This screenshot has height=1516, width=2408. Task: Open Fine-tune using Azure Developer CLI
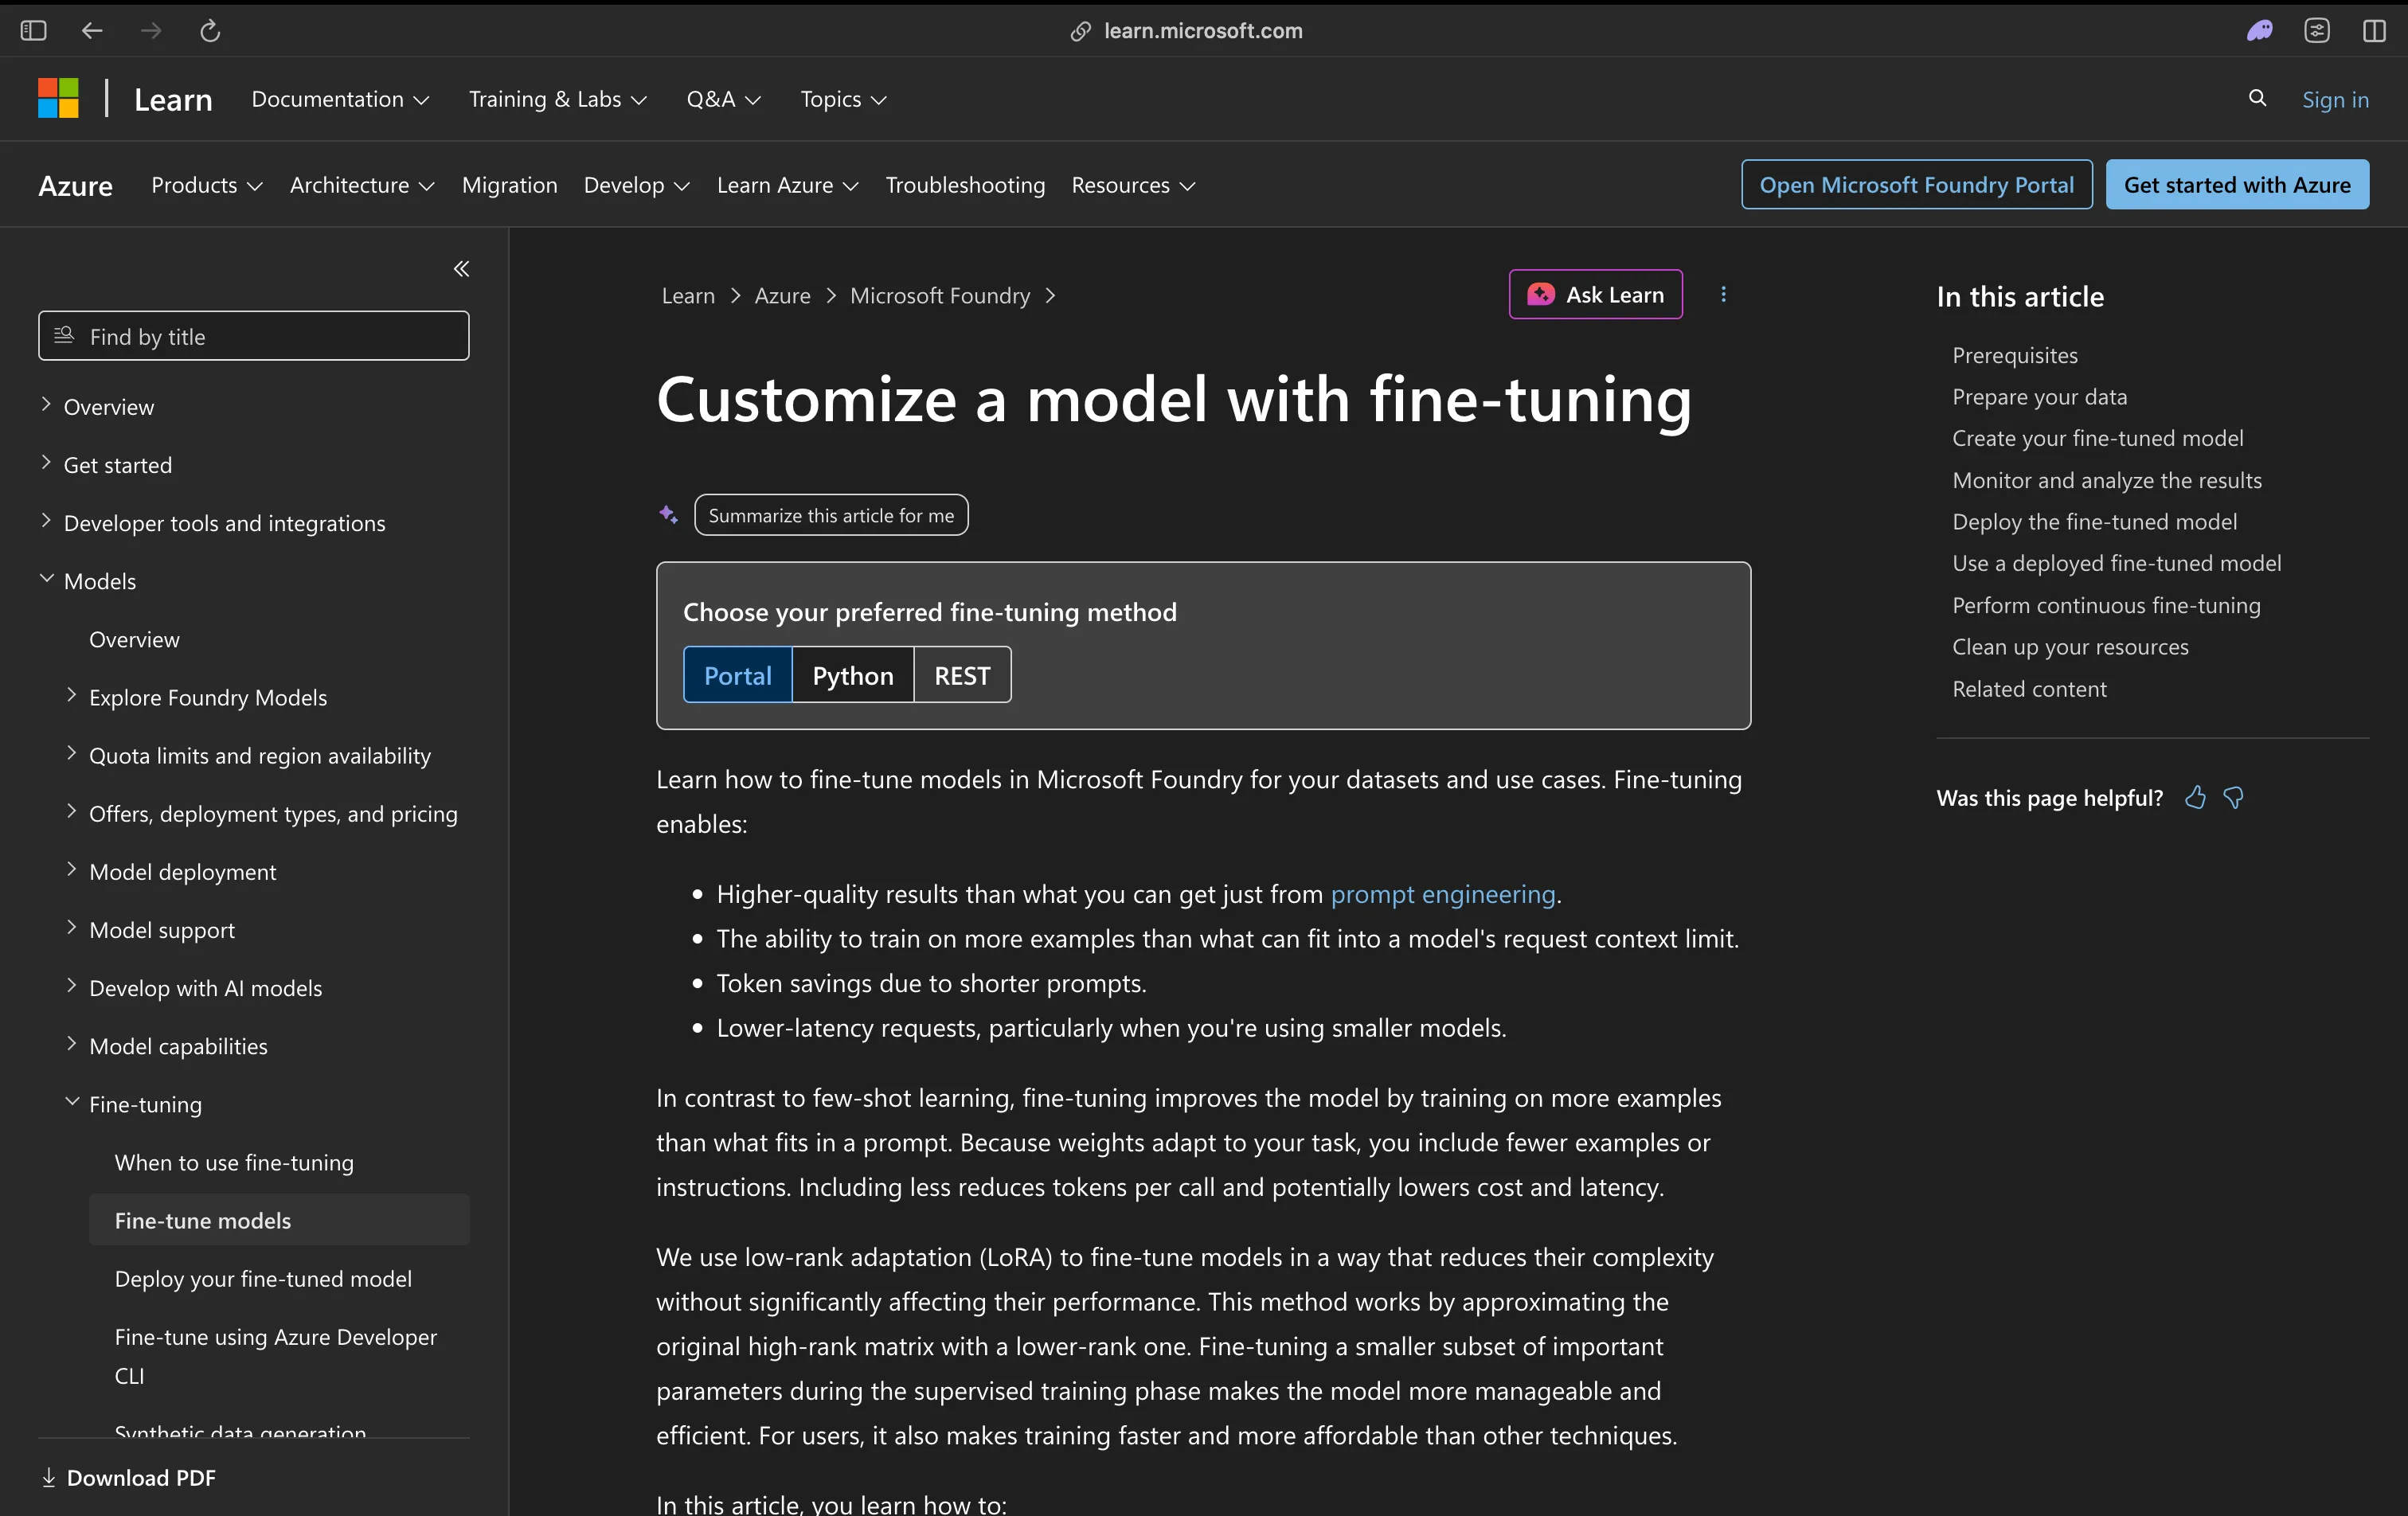pos(276,1356)
